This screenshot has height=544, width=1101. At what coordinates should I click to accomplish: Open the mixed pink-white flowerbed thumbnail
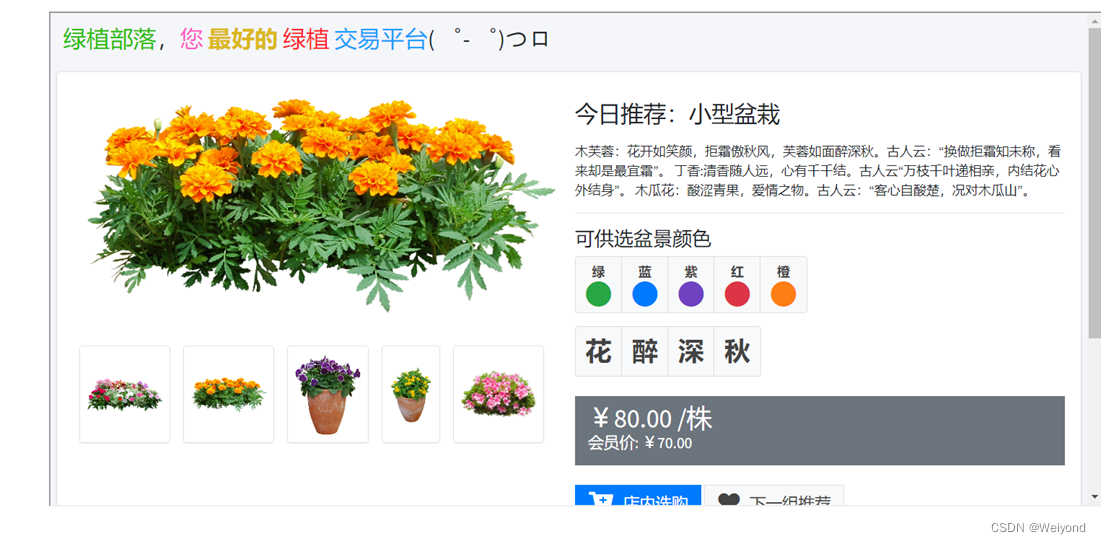(125, 394)
